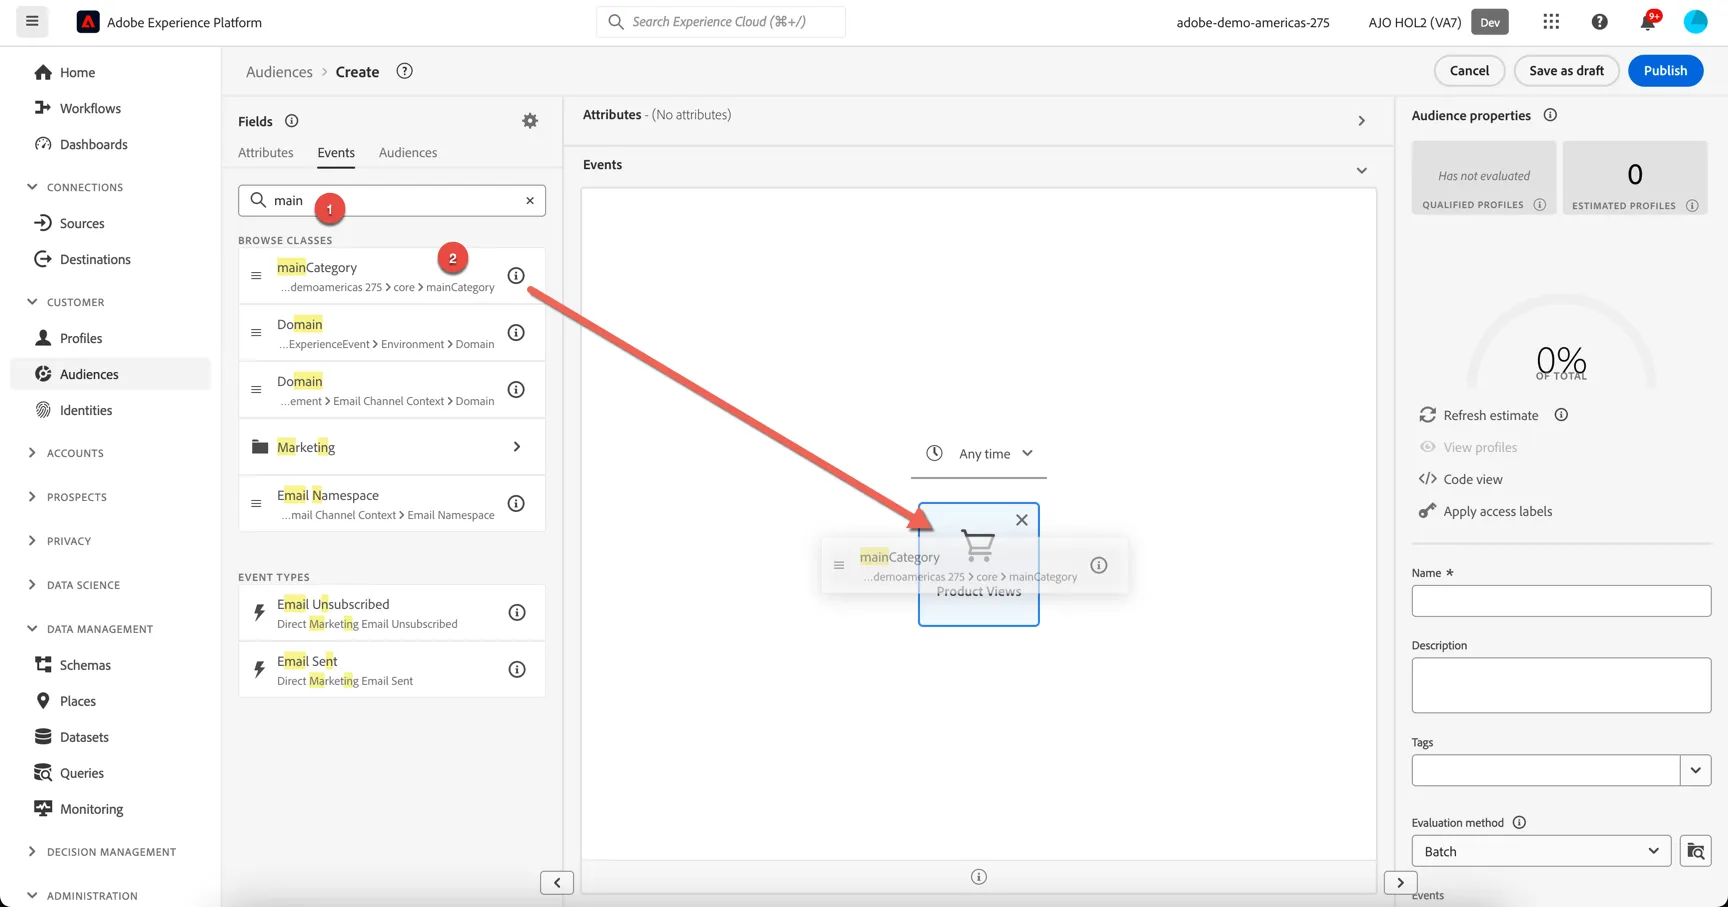Clear the field search text
Screen dimensions: 1728x907
point(530,200)
